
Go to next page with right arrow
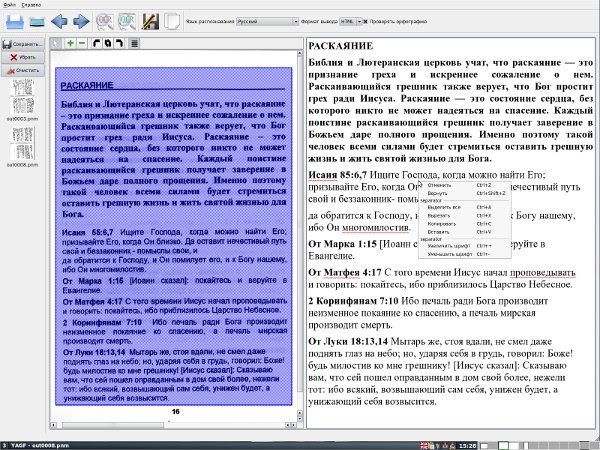point(81,21)
